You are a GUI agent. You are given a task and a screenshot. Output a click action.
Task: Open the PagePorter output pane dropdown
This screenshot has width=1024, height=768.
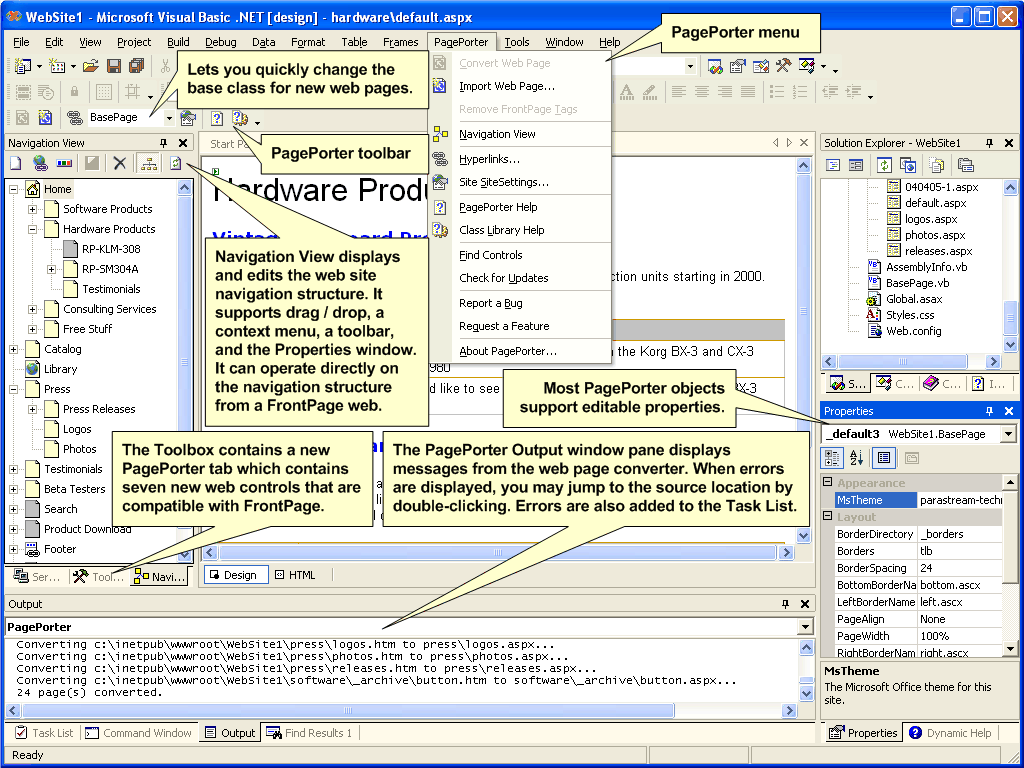(805, 627)
